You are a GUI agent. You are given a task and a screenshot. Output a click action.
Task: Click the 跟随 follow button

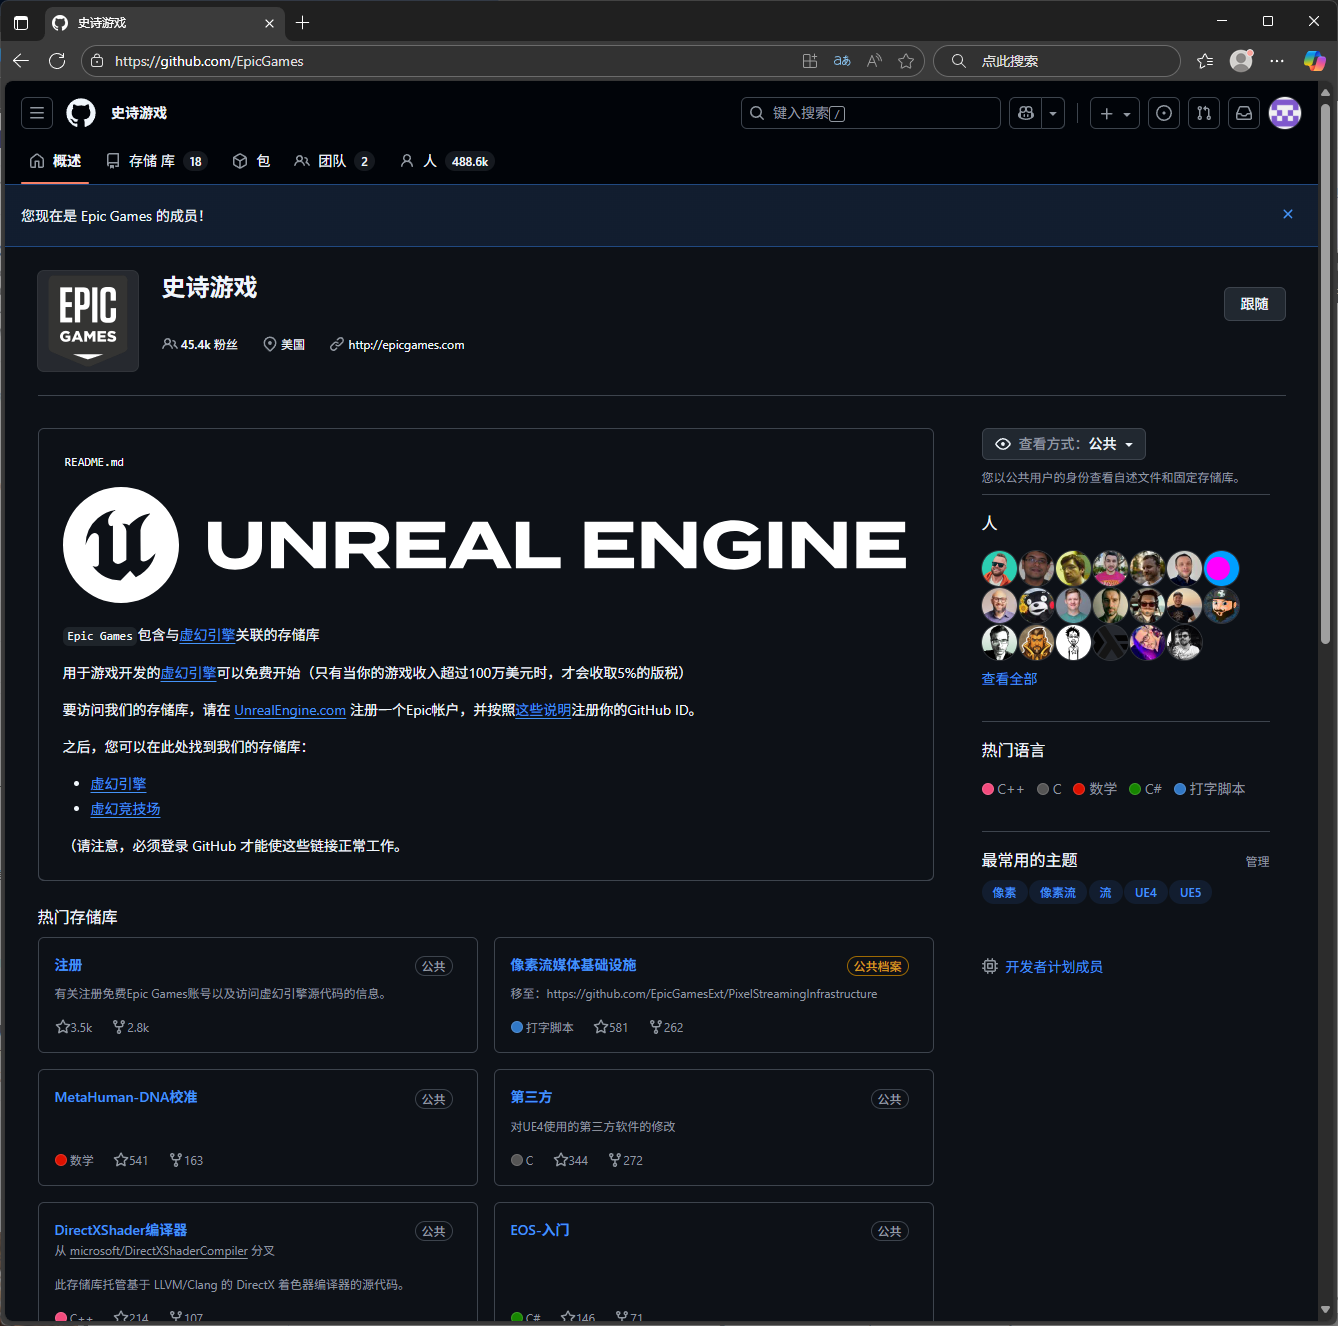click(1254, 304)
